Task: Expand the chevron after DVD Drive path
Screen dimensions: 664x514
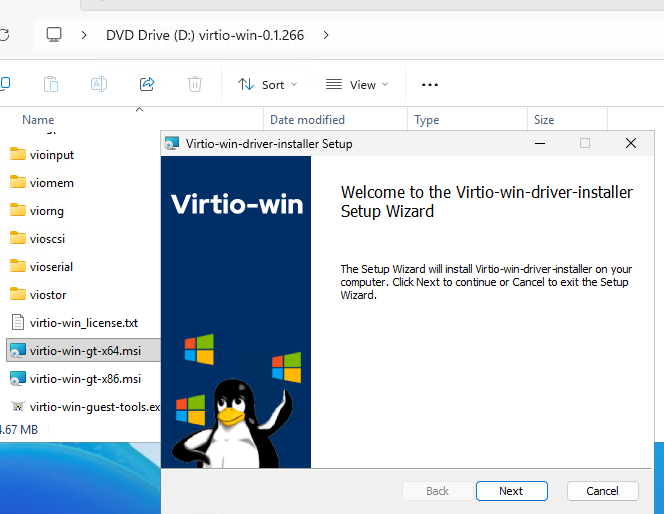Action: pos(326,35)
